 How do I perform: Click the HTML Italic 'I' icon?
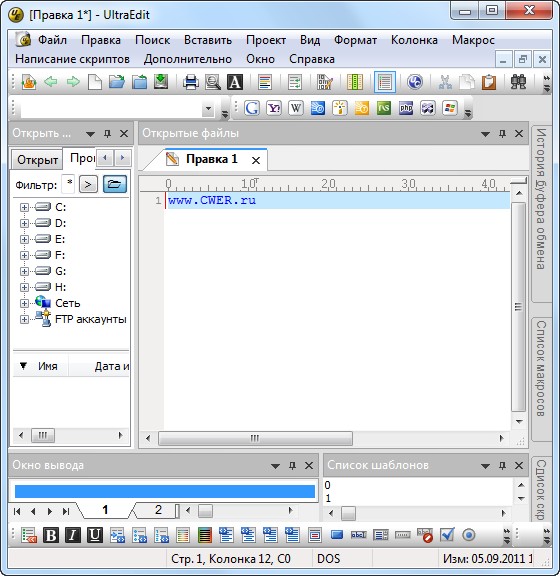pos(73,535)
